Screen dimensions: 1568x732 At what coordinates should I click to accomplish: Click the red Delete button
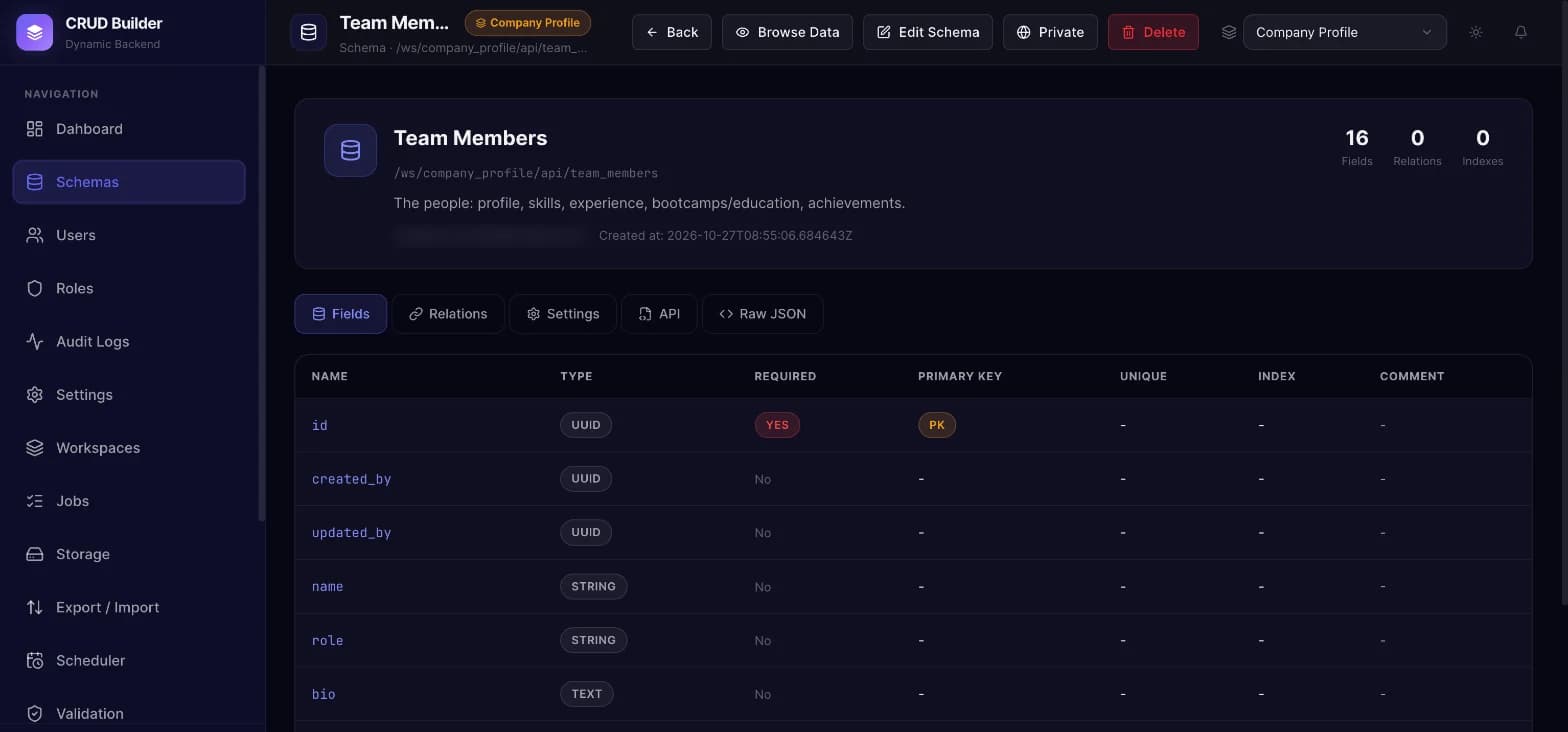1153,32
